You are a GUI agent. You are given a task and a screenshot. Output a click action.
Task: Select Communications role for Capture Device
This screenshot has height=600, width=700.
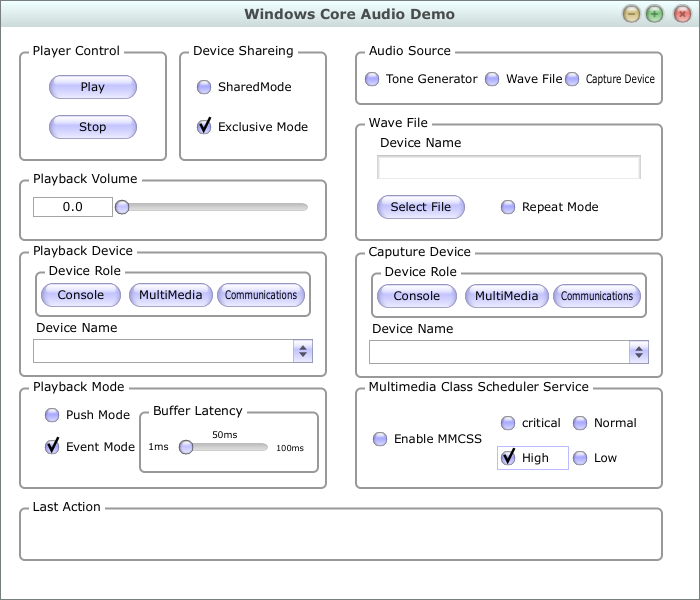(x=597, y=296)
